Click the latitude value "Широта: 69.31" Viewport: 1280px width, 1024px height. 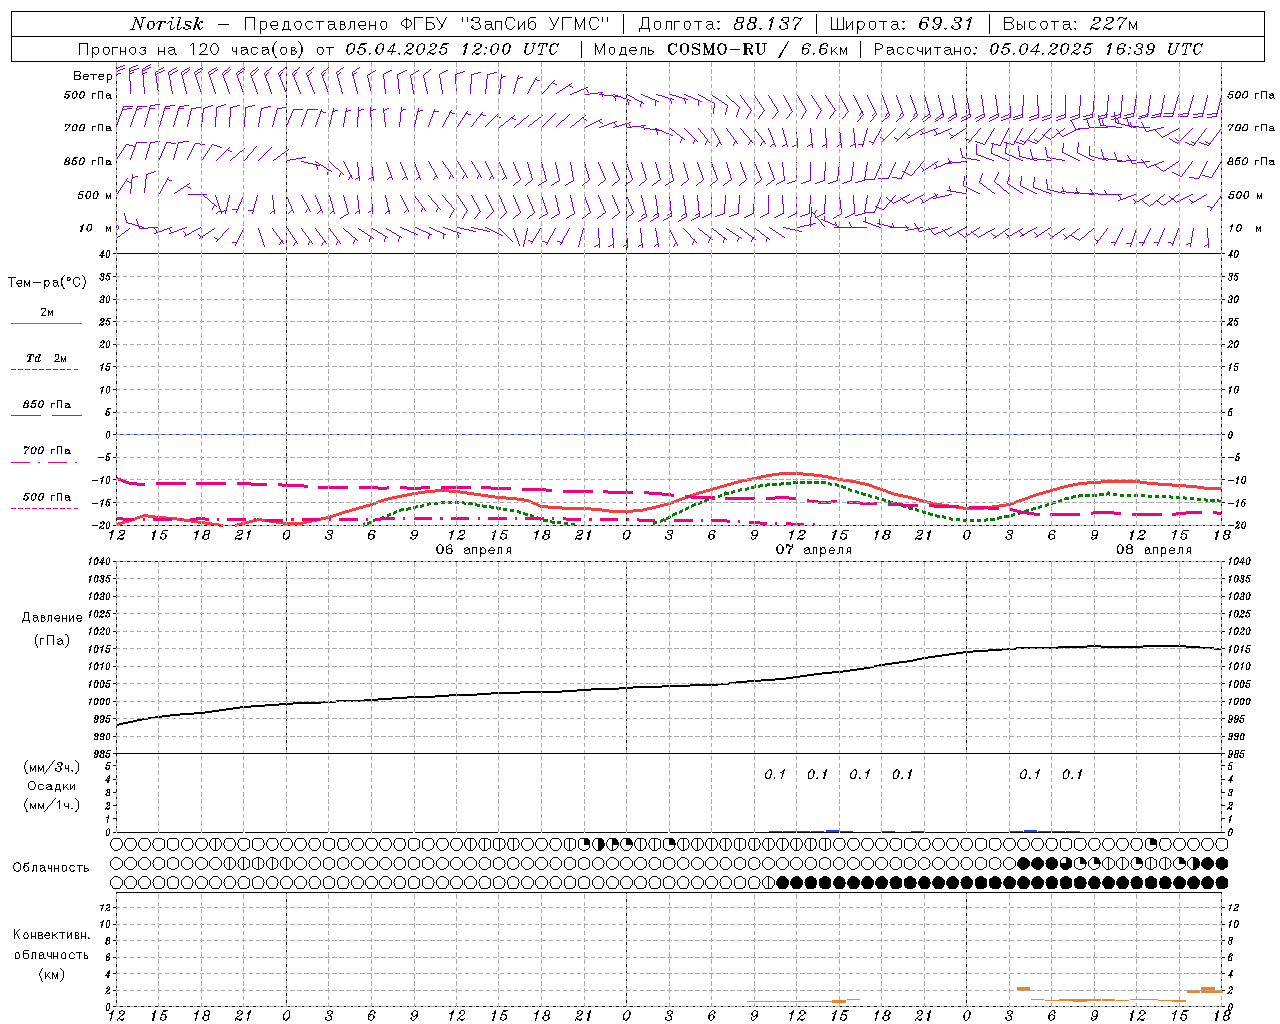click(x=902, y=24)
